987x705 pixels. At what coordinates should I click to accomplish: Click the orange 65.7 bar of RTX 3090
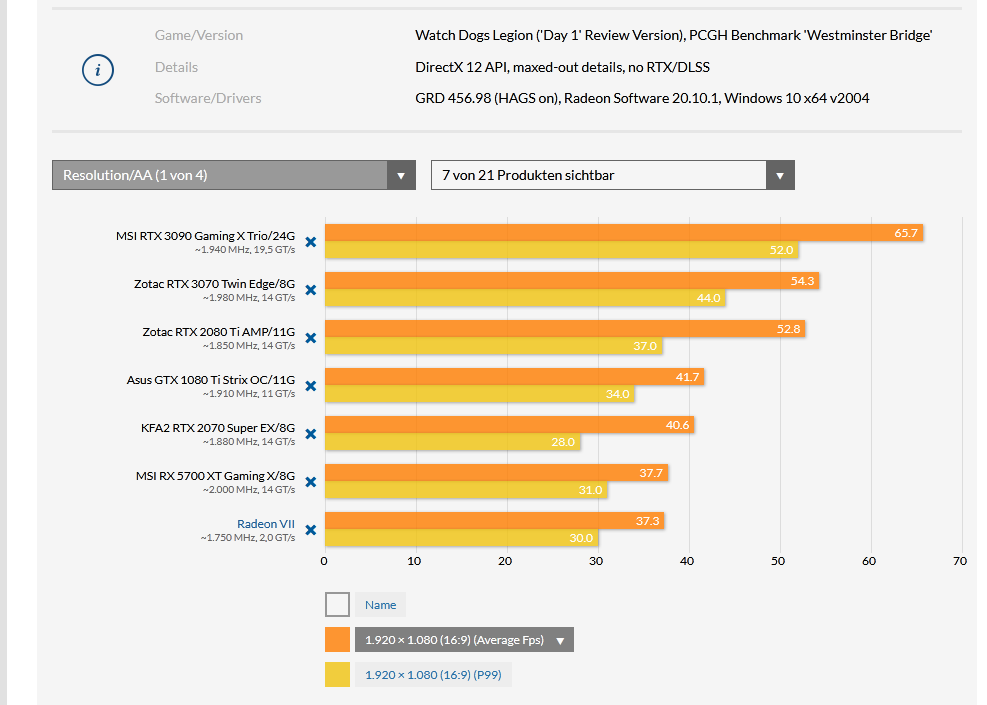(x=624, y=233)
